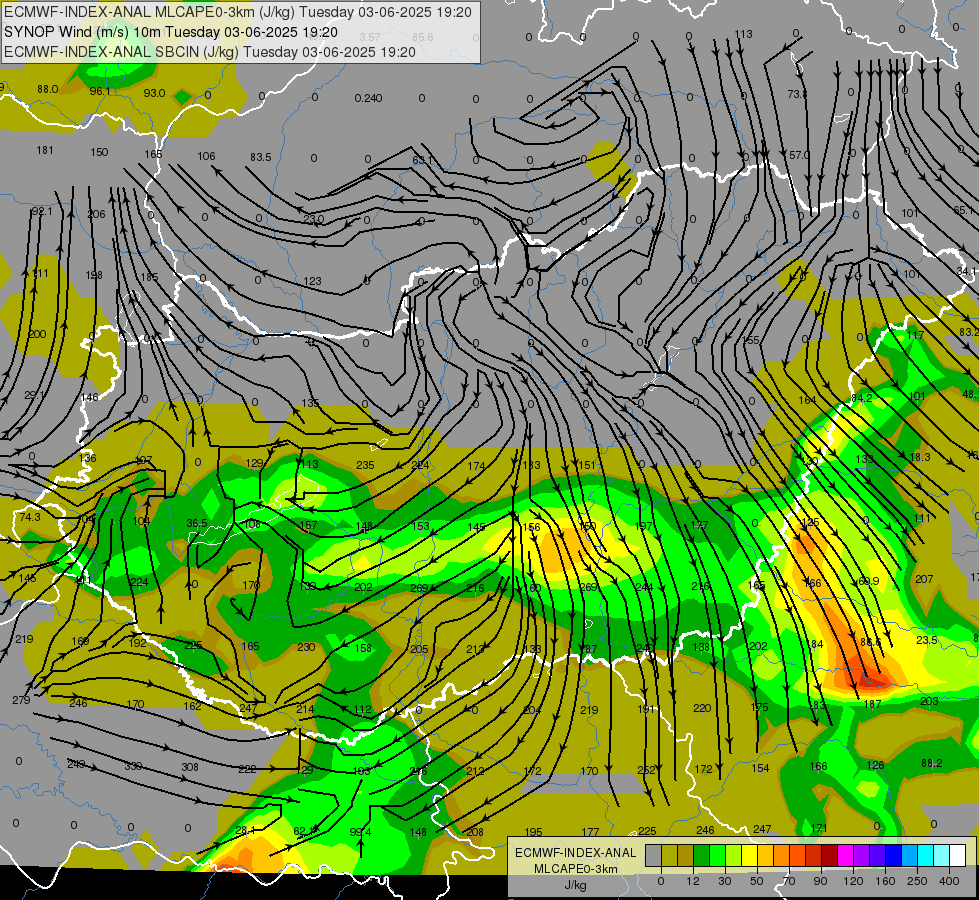Click the 235 value on the map
Viewport: 979px width, 900px height.
pos(365,465)
